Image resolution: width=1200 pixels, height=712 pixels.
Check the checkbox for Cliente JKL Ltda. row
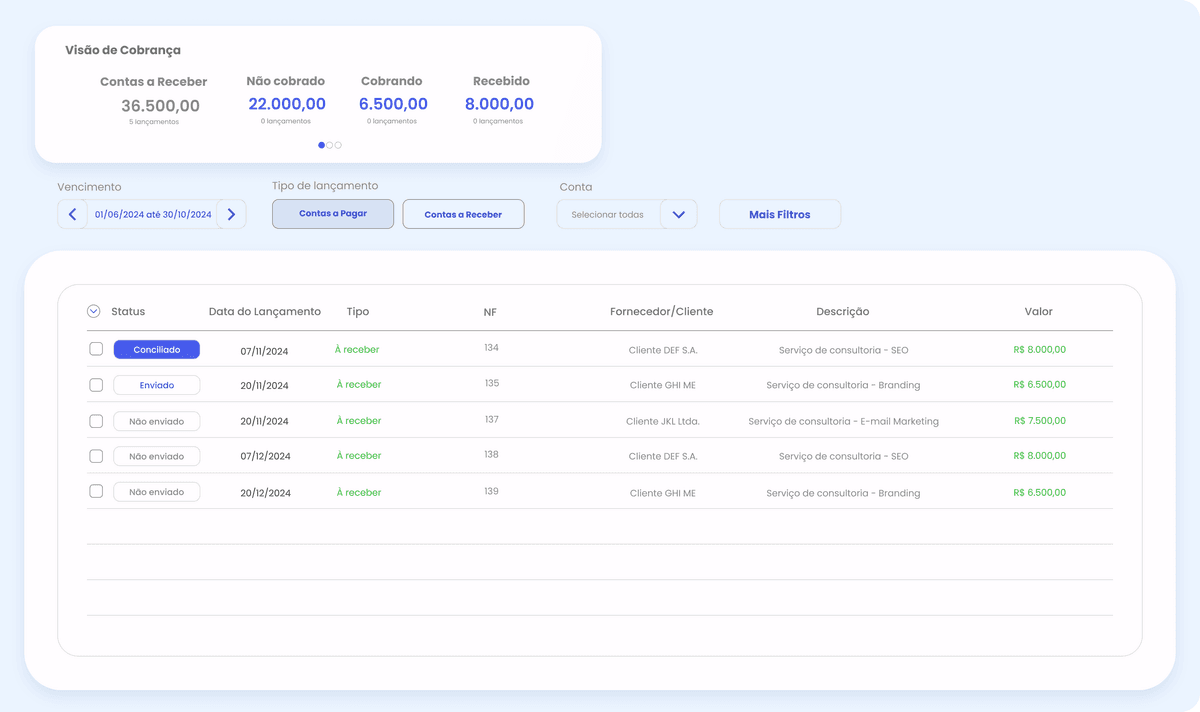click(96, 420)
